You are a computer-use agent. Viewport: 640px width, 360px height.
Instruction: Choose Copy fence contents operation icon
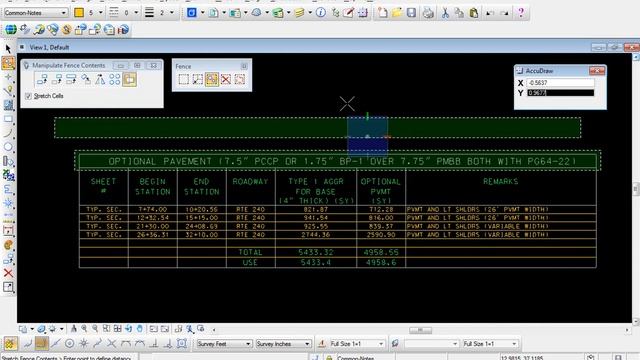[42, 80]
